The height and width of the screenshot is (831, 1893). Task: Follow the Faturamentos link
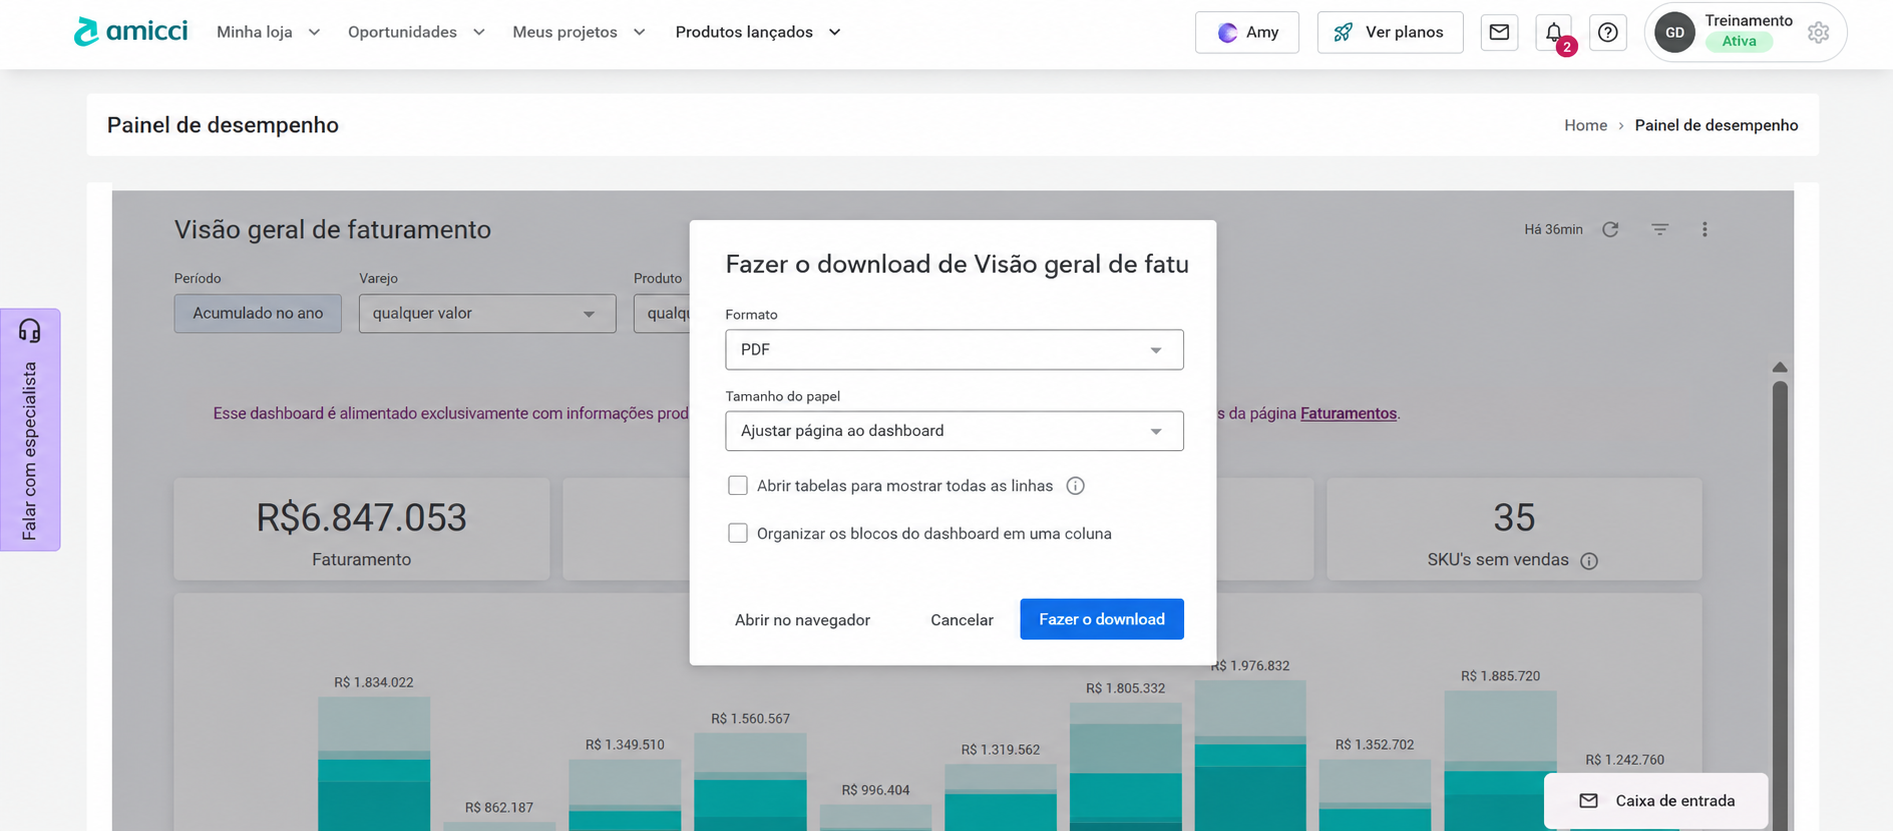point(1348,413)
